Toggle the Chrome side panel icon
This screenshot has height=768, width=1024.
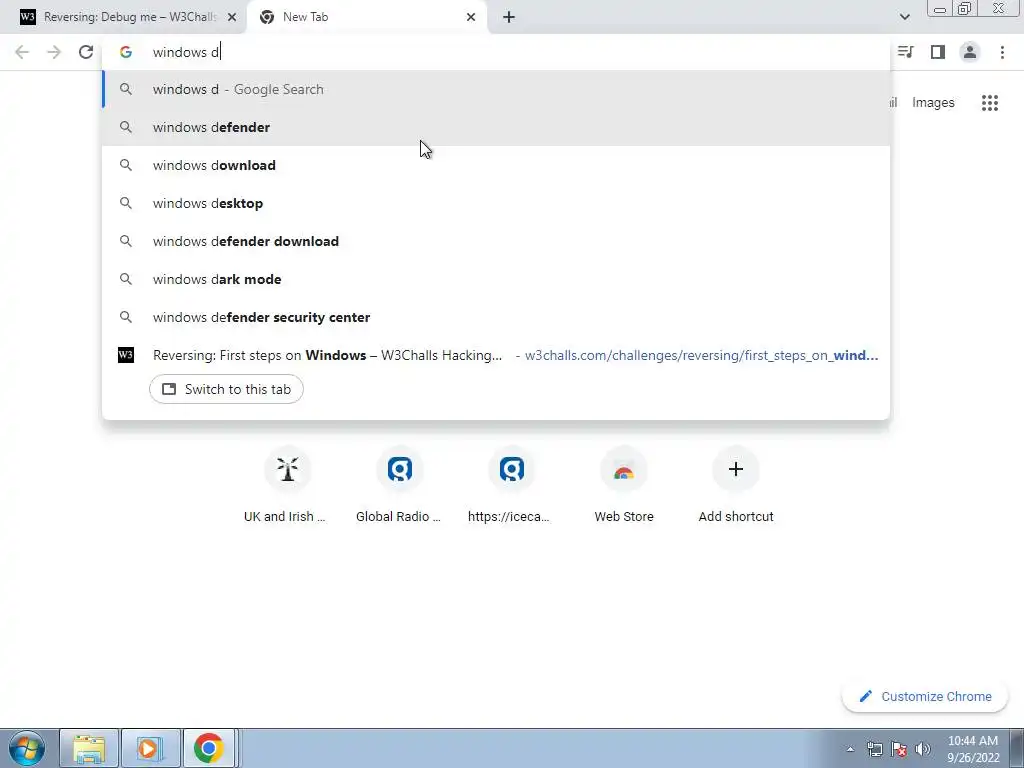938,52
